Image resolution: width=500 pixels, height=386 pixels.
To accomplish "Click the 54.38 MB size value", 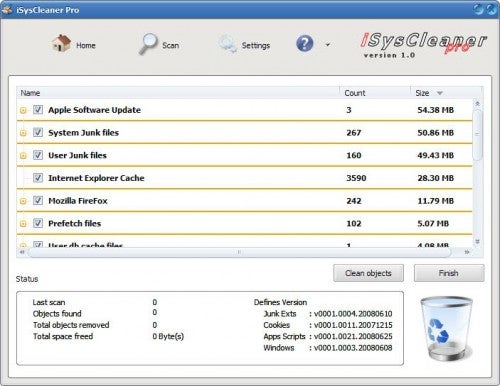I will pos(435,110).
